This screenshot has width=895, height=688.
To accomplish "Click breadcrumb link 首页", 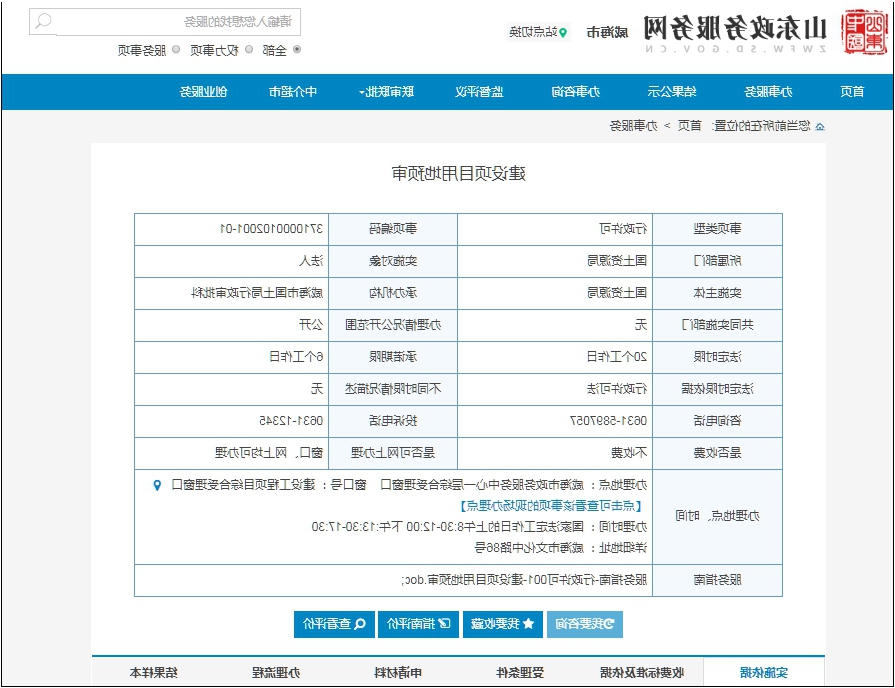I will coord(690,126).
